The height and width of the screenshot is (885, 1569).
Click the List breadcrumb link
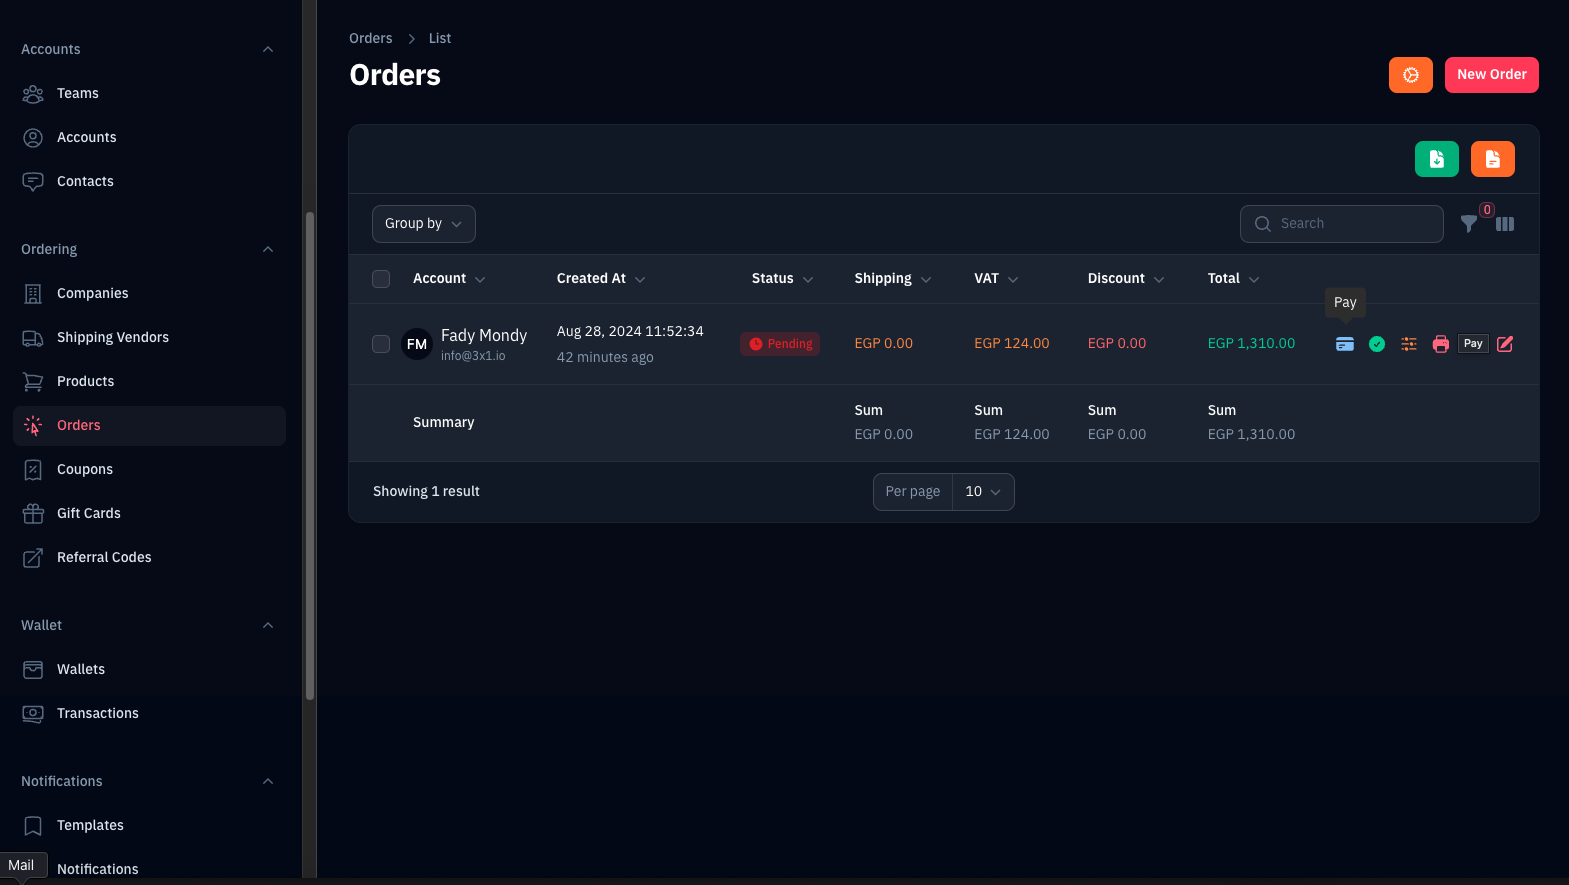pos(440,38)
